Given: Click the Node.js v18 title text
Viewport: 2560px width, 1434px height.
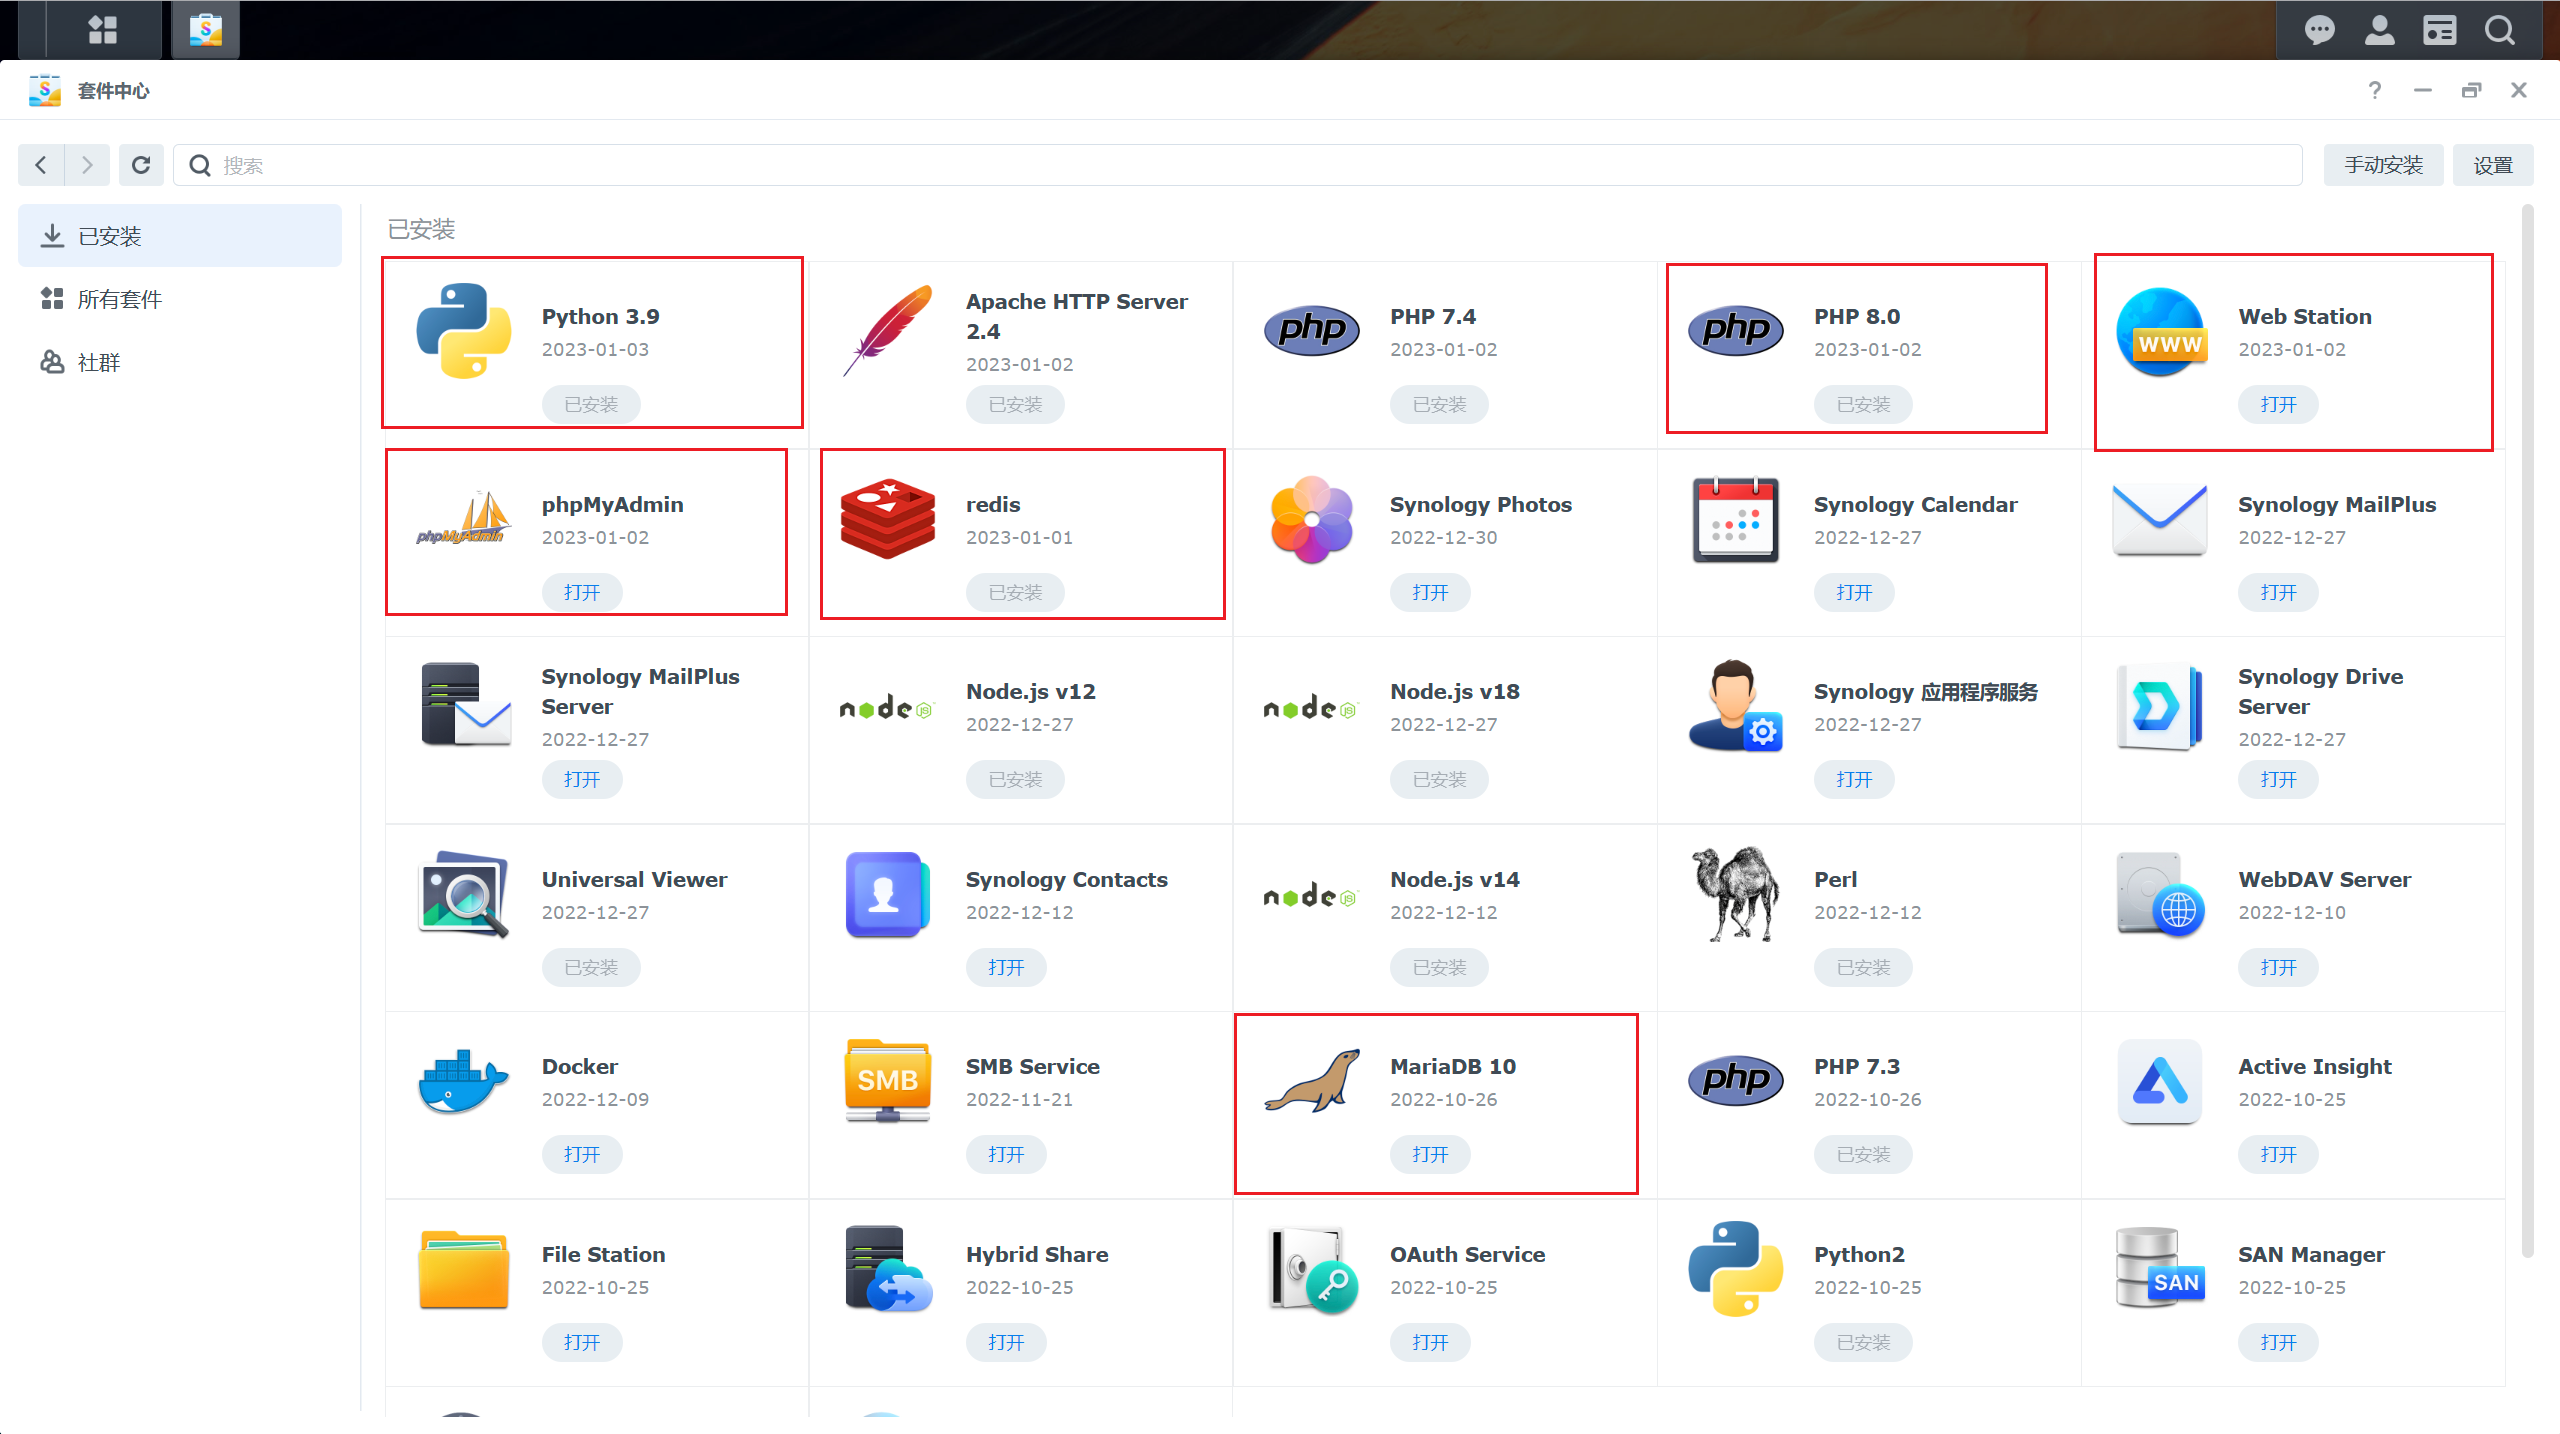Looking at the screenshot, I should (1454, 691).
